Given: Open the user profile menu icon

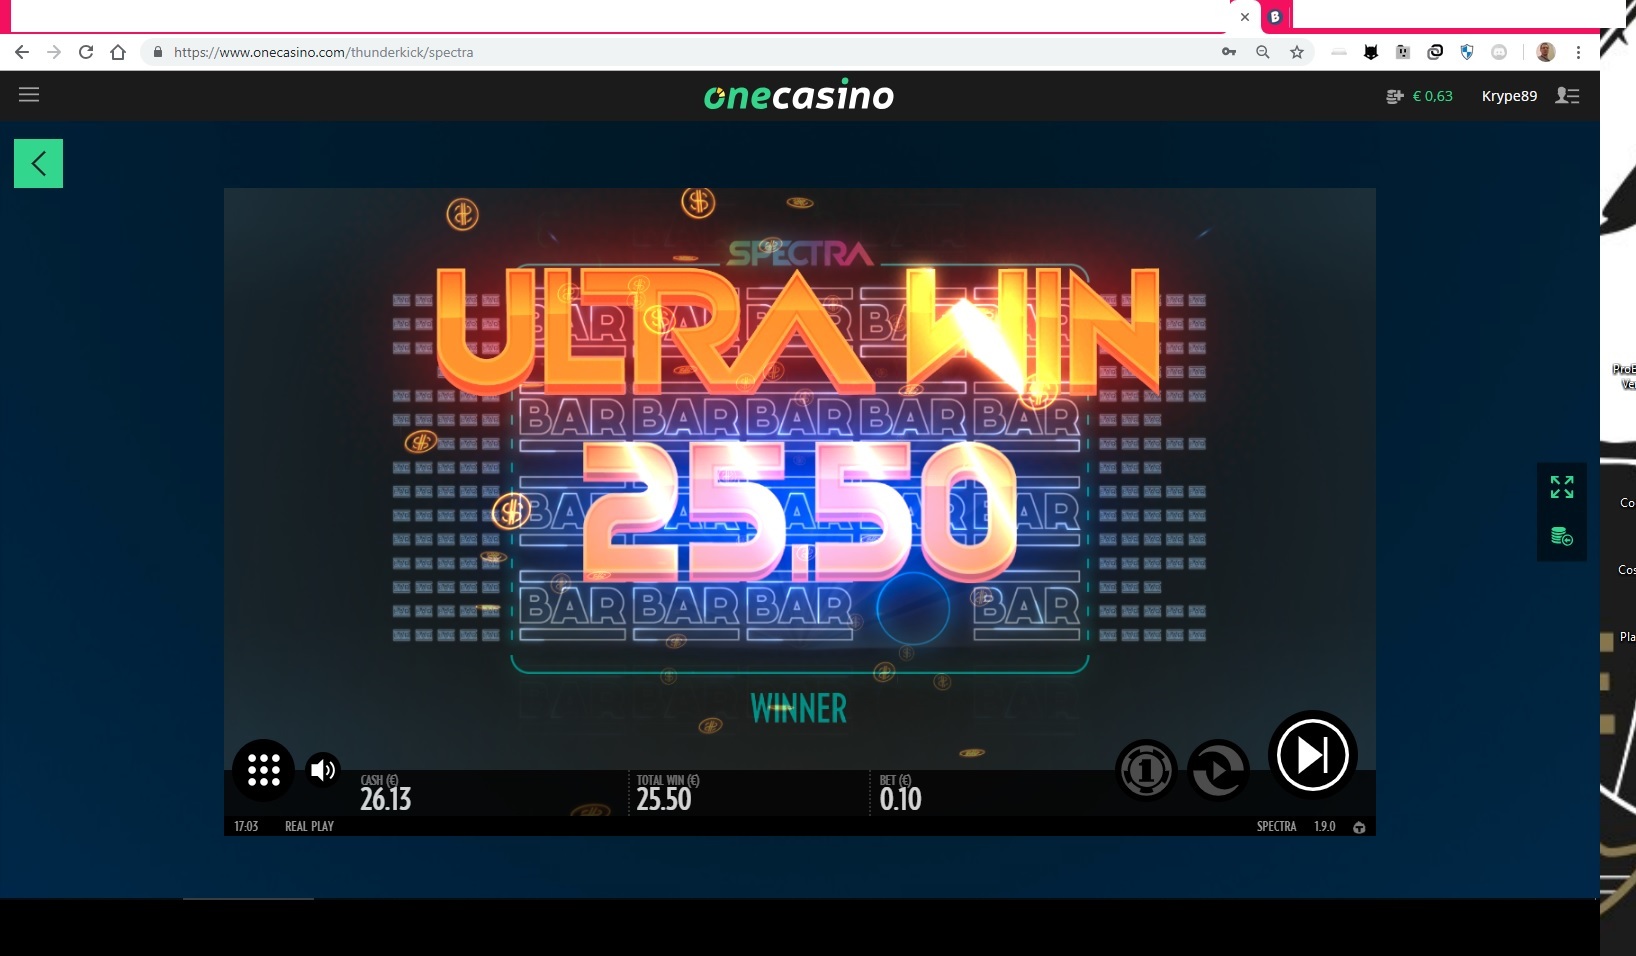Looking at the screenshot, I should pos(1567,96).
